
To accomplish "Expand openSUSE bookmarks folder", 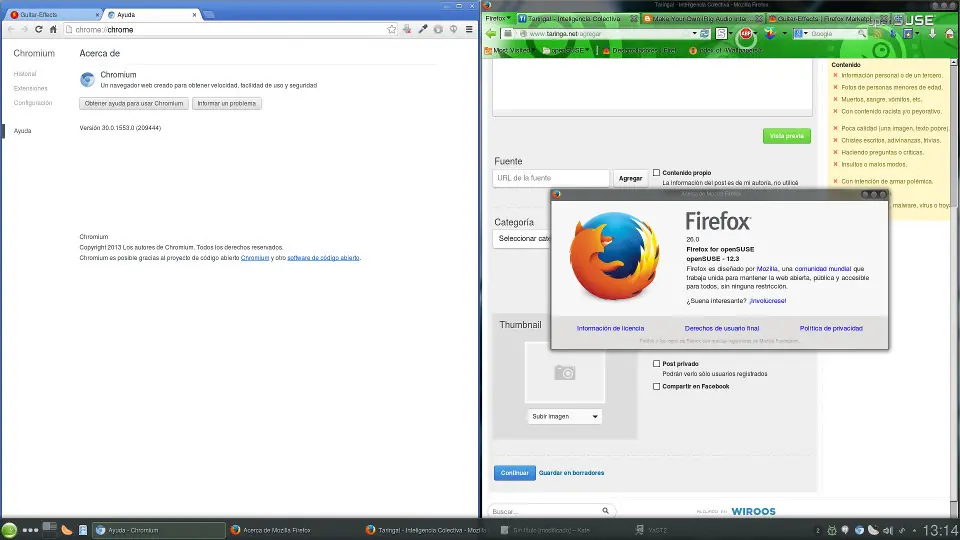I will [x=566, y=50].
